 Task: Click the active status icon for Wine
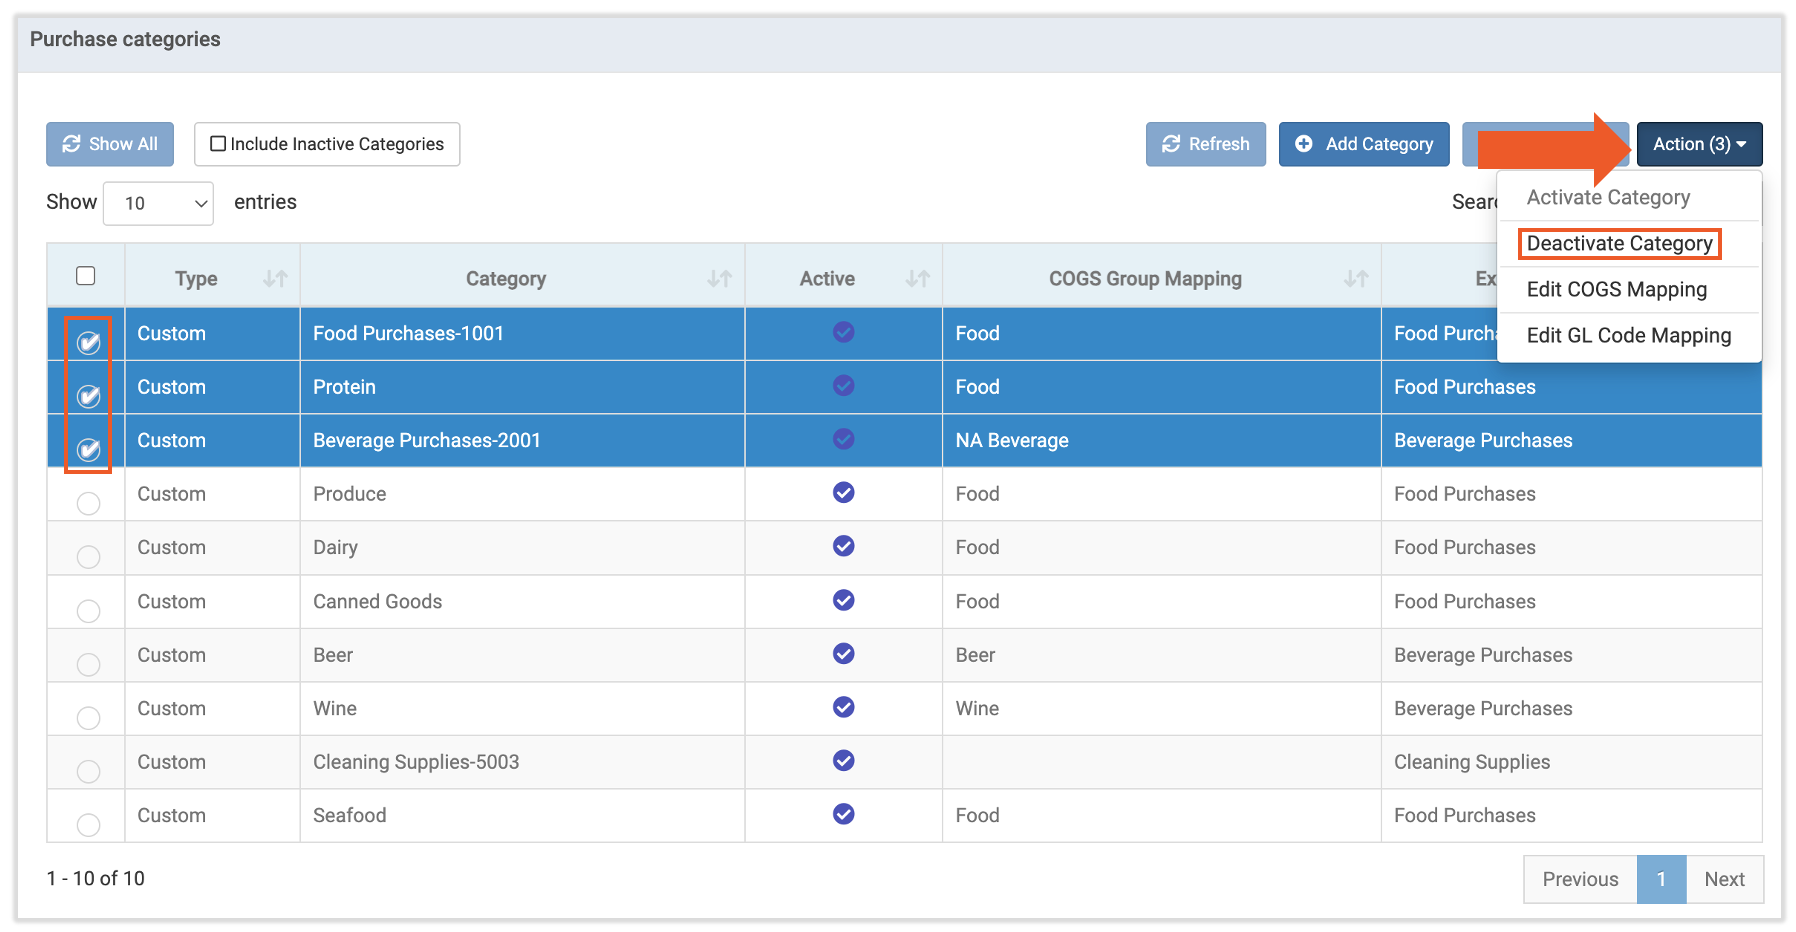[844, 707]
